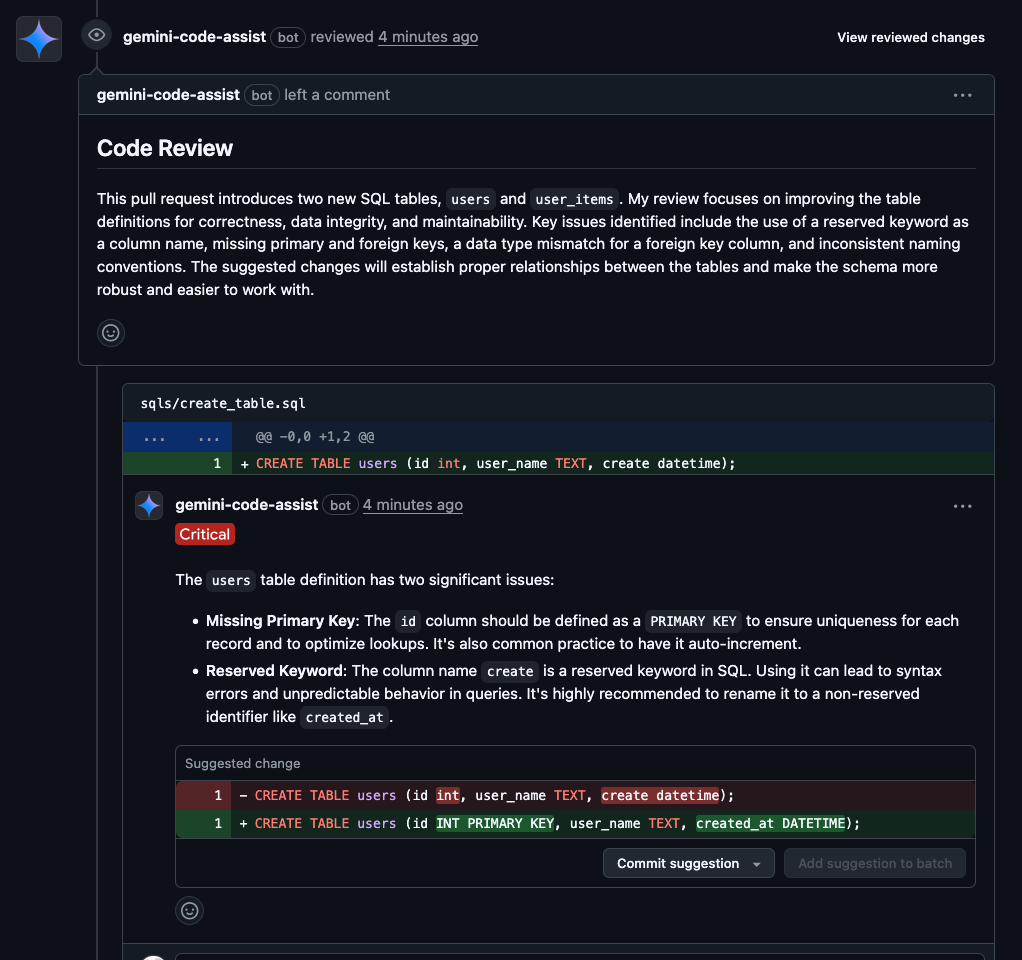Open the gemini-code-assist profile link in review header
Screen dimensions: 1022x960
(x=194, y=37)
